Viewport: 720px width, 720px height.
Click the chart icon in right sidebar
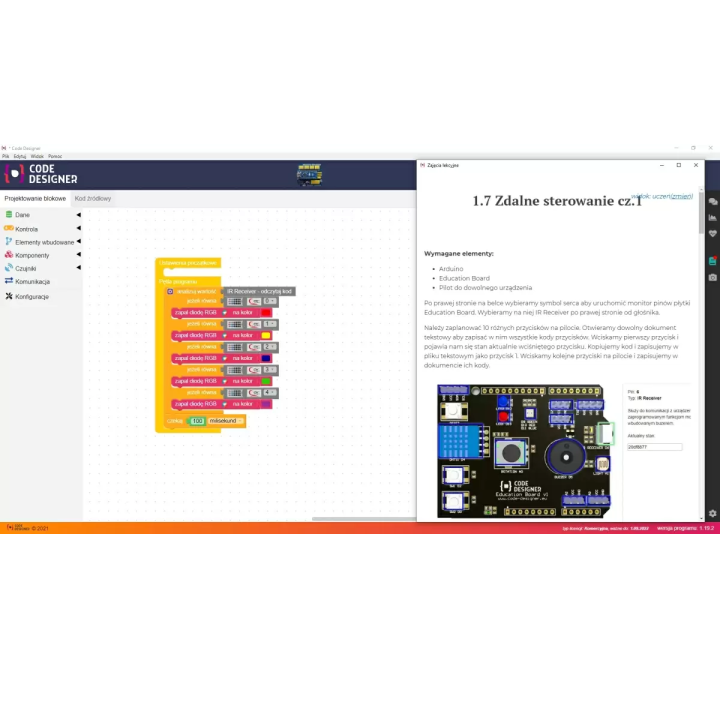pyautogui.click(x=712, y=216)
